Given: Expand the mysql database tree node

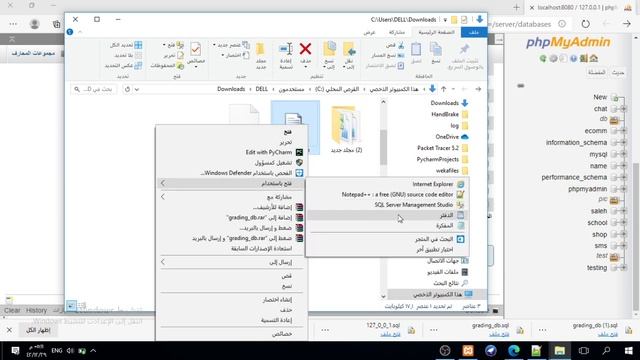Looking at the screenshot, I should coord(623,154).
